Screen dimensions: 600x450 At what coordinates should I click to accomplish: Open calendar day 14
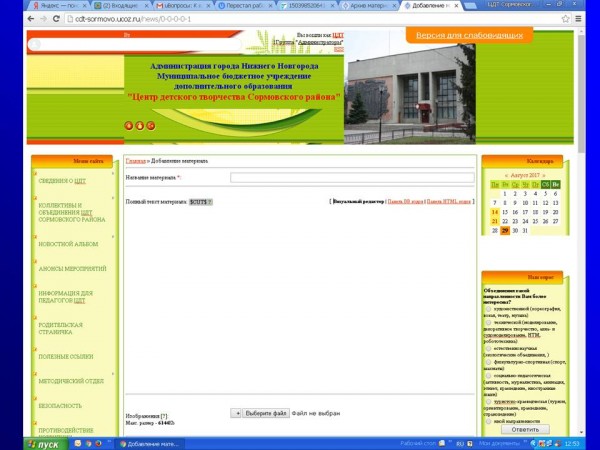click(495, 212)
